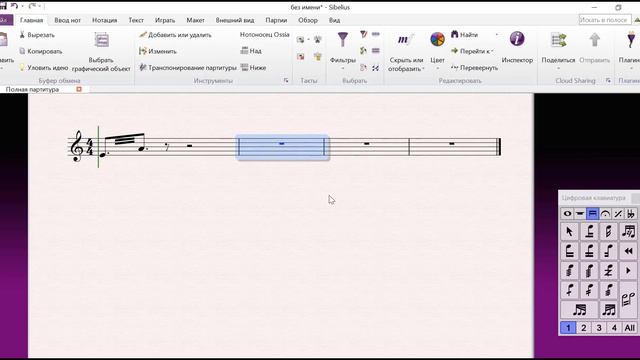Viewport: 640px width, 360px height.
Task: Open the Note Input (Ввод нот) tab
Action: [x=68, y=20]
